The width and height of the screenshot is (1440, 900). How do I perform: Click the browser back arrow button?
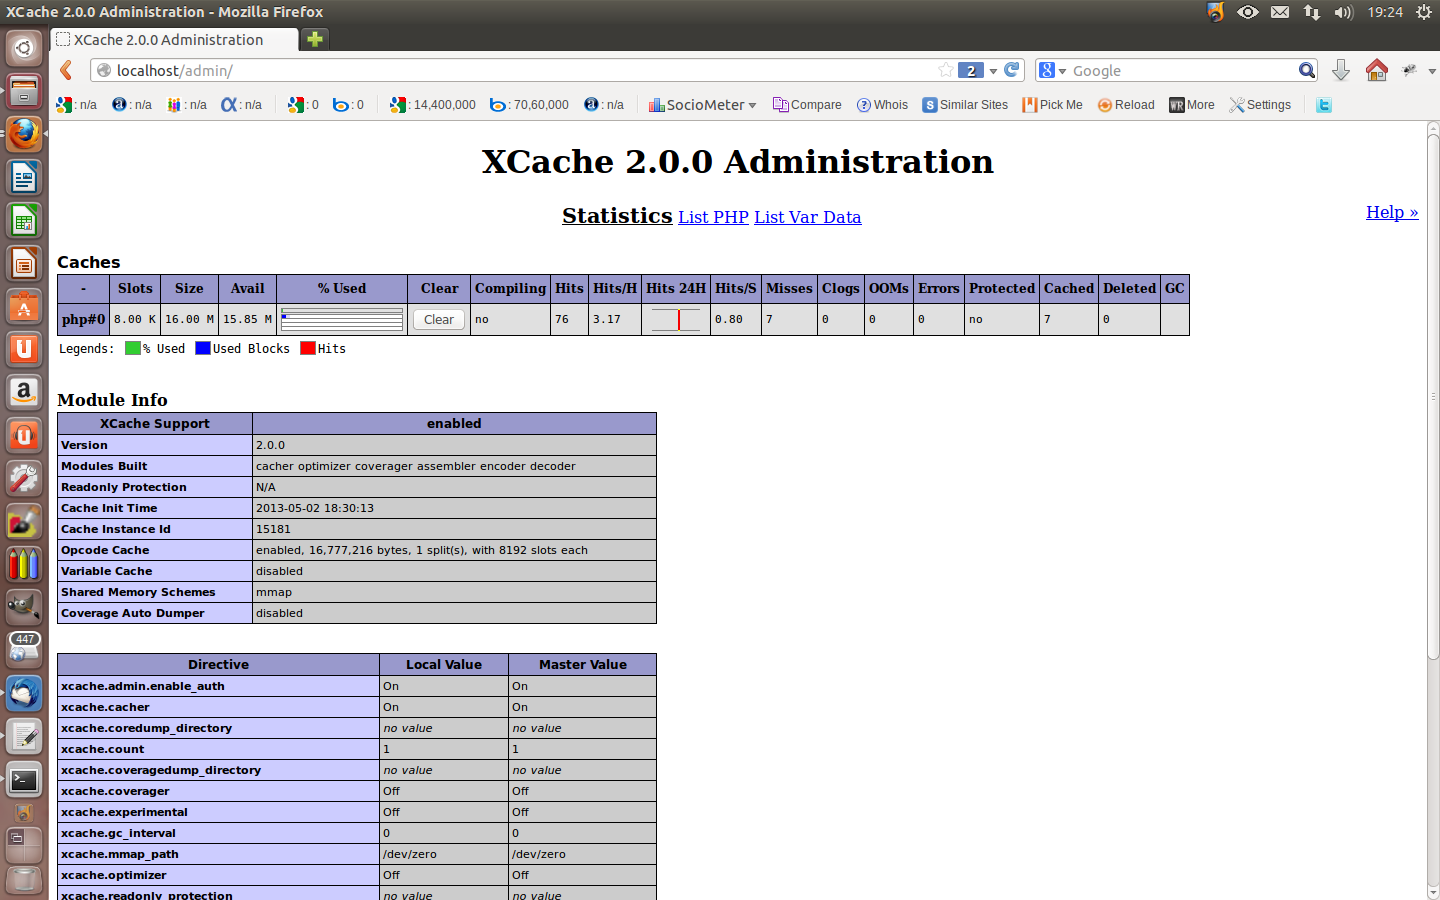click(x=66, y=70)
